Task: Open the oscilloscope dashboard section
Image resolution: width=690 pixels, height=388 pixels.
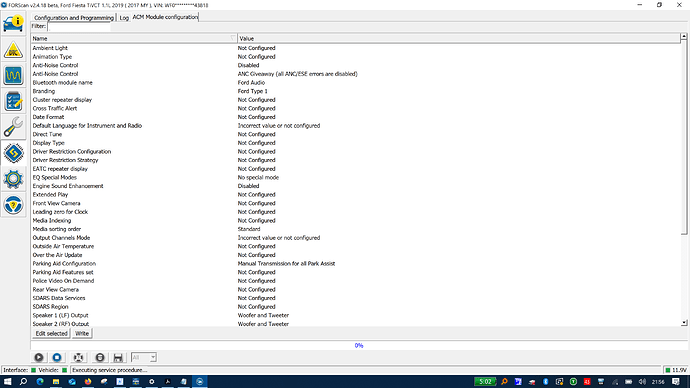Action: click(x=13, y=75)
